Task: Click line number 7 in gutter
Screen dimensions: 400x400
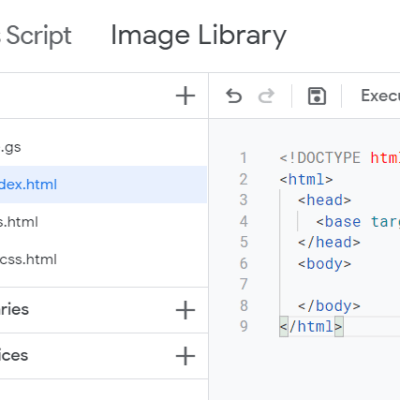Action: click(244, 284)
